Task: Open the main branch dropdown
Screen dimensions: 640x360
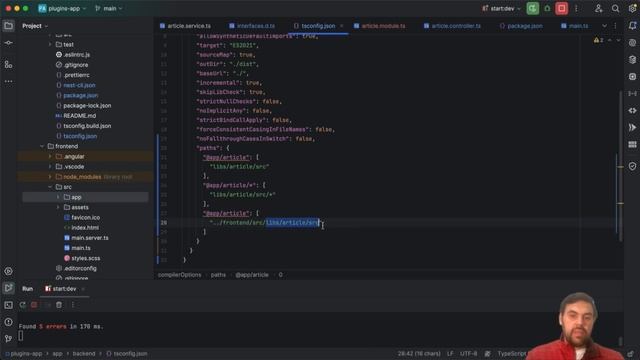Action: pyautogui.click(x=109, y=8)
